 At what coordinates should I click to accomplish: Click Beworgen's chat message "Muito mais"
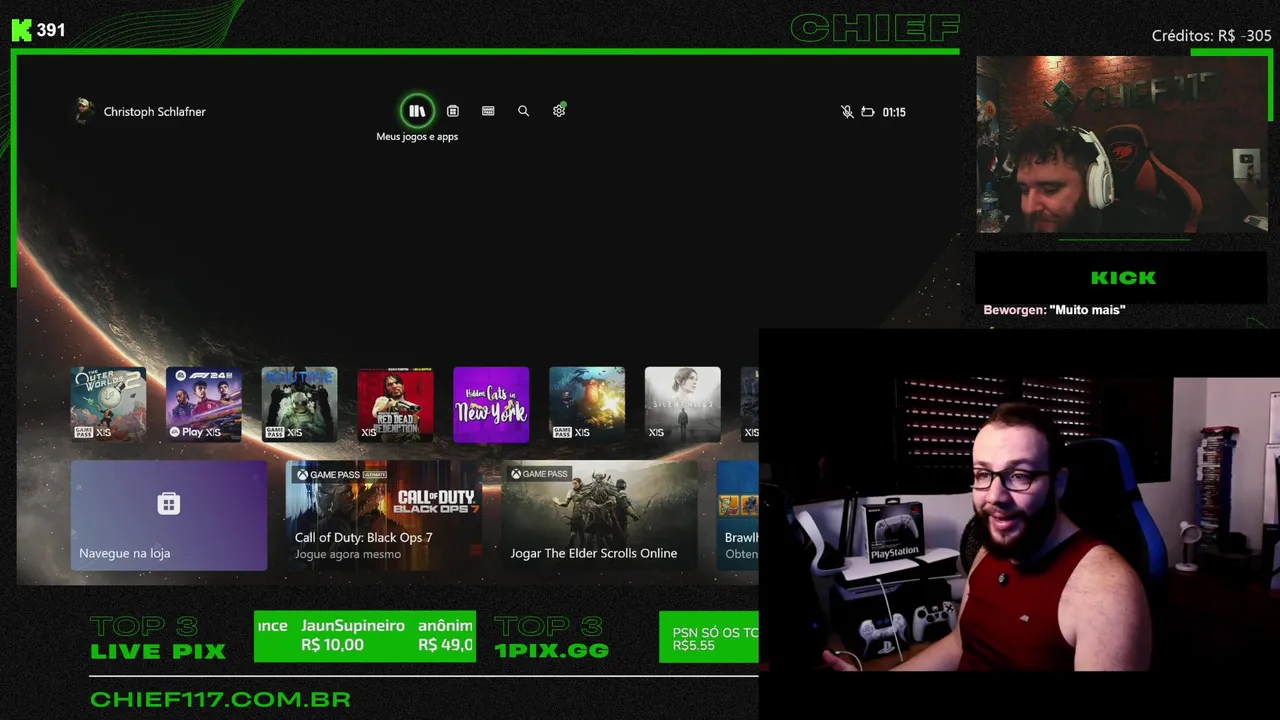click(x=1054, y=310)
